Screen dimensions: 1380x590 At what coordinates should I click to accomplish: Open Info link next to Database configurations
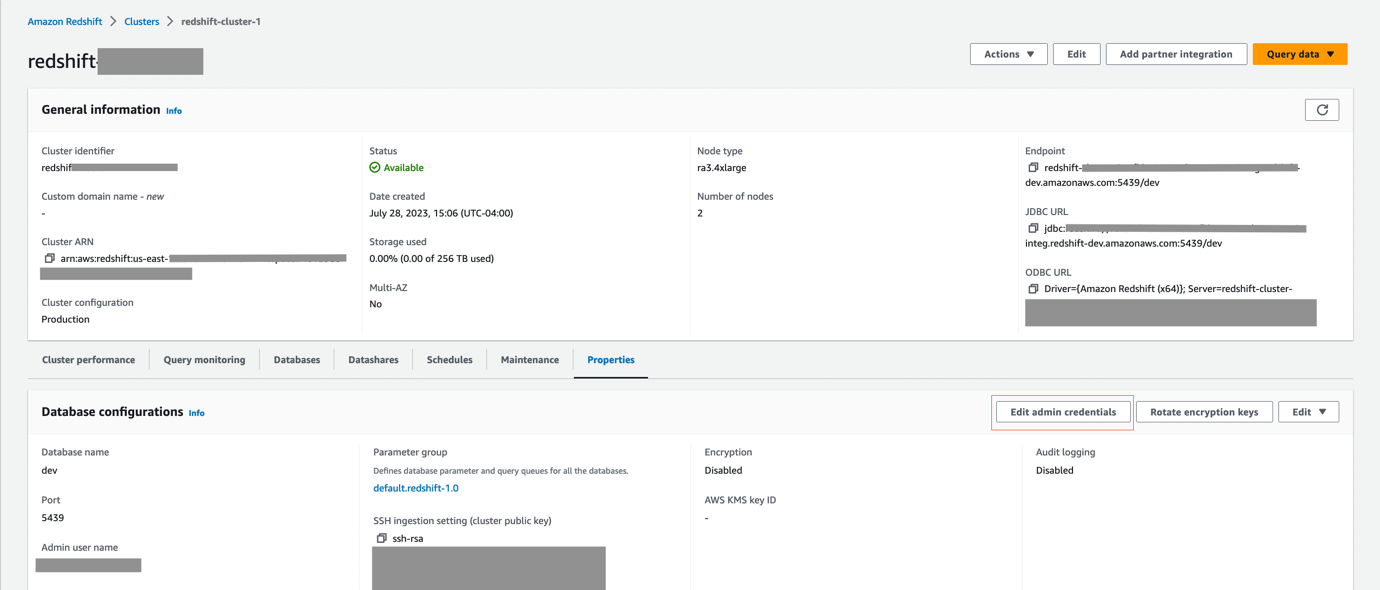(x=197, y=413)
